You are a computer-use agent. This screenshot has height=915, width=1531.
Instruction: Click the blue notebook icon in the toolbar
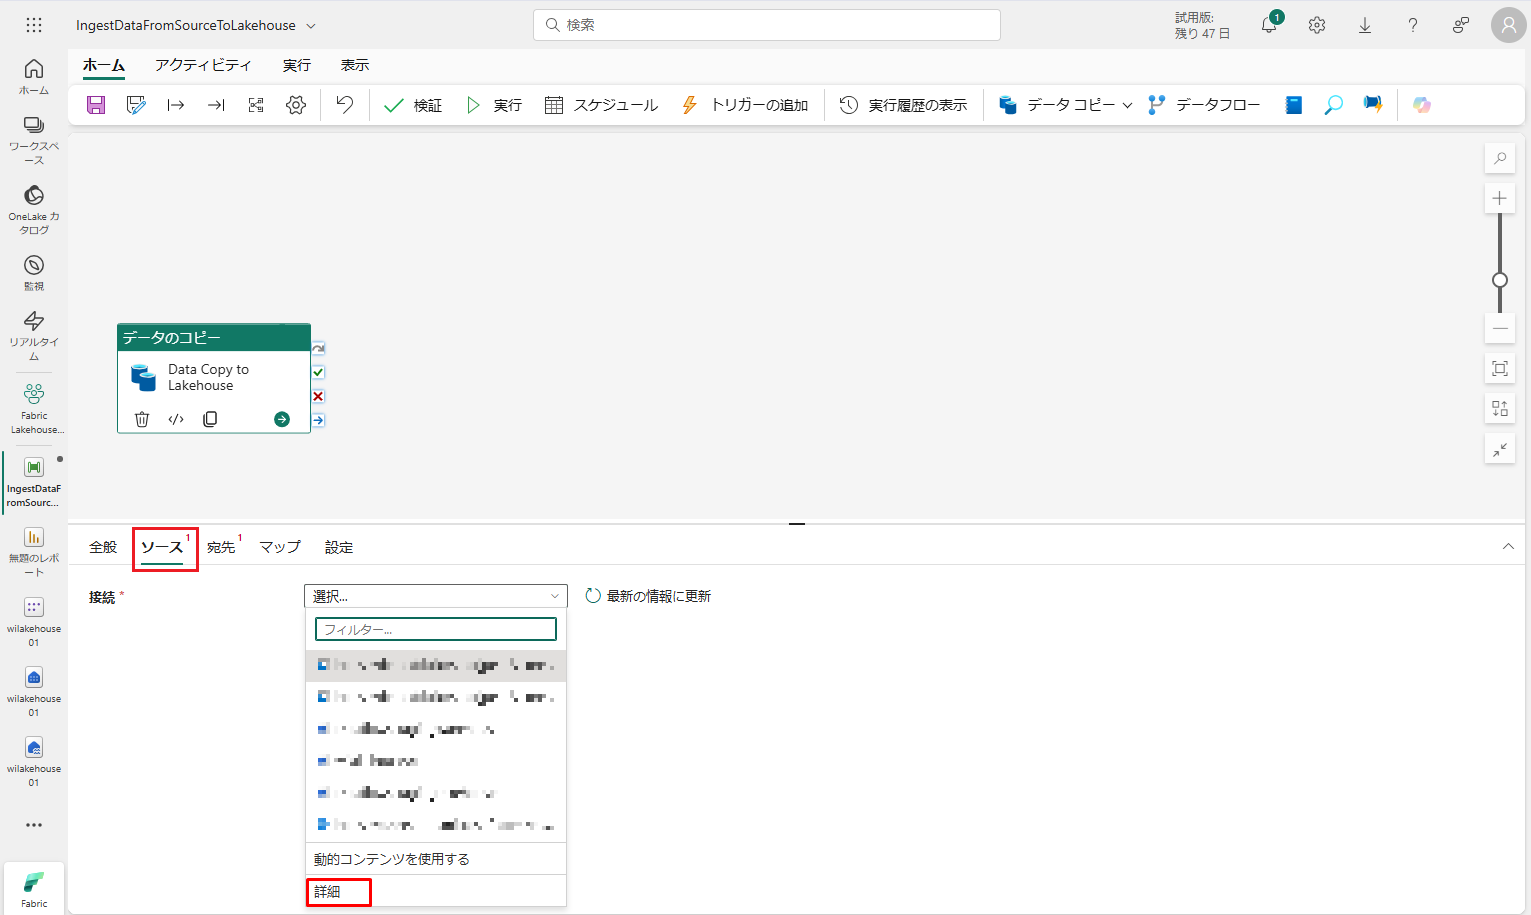pos(1294,105)
